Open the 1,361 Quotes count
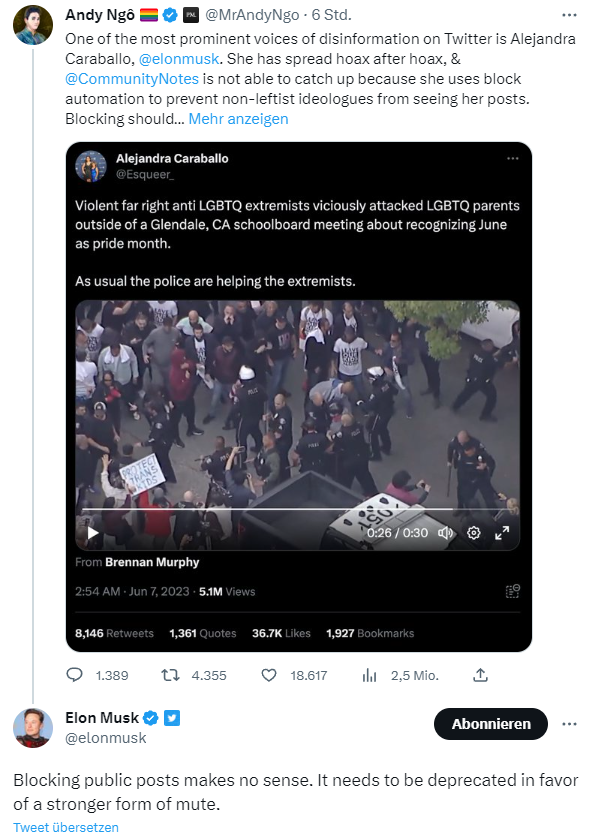The image size is (594, 839). click(x=203, y=633)
